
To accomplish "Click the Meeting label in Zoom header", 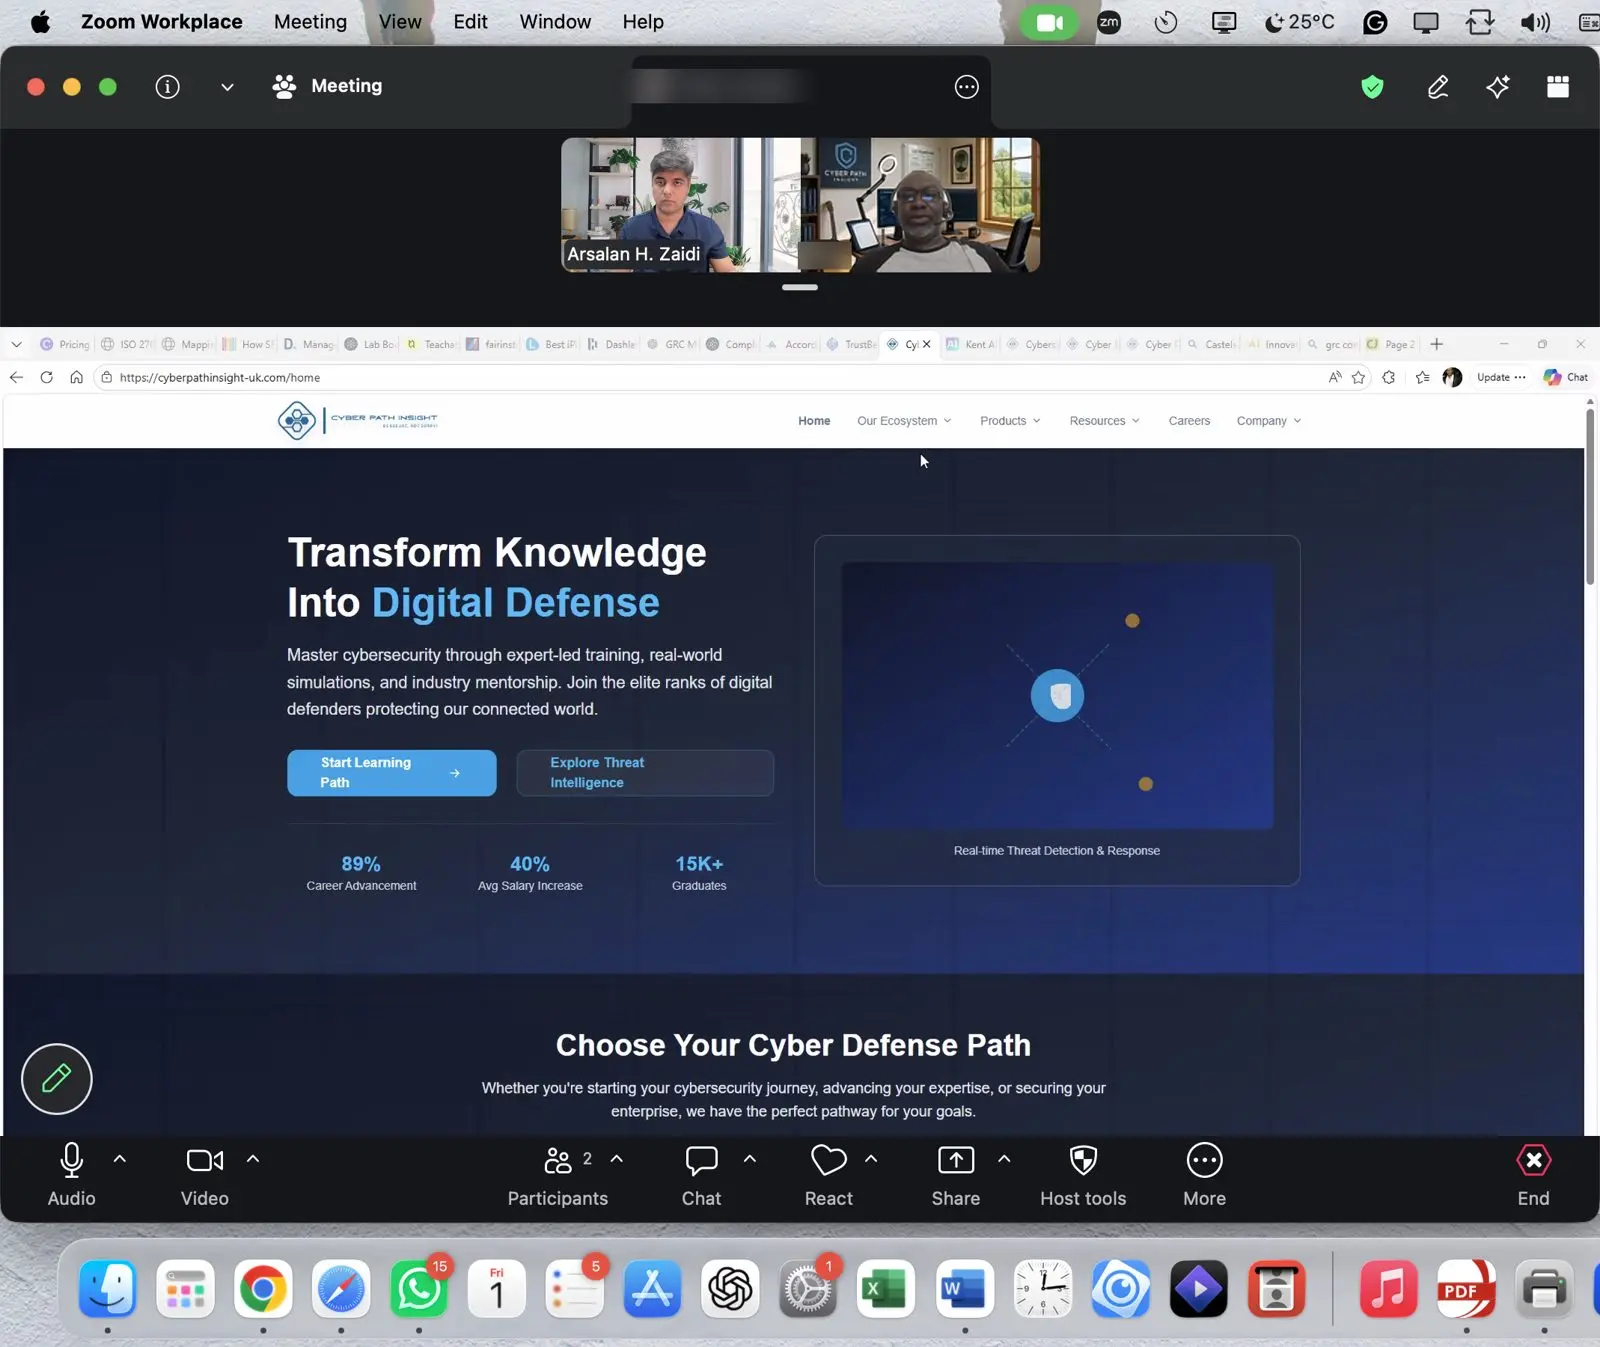I will tap(346, 86).
